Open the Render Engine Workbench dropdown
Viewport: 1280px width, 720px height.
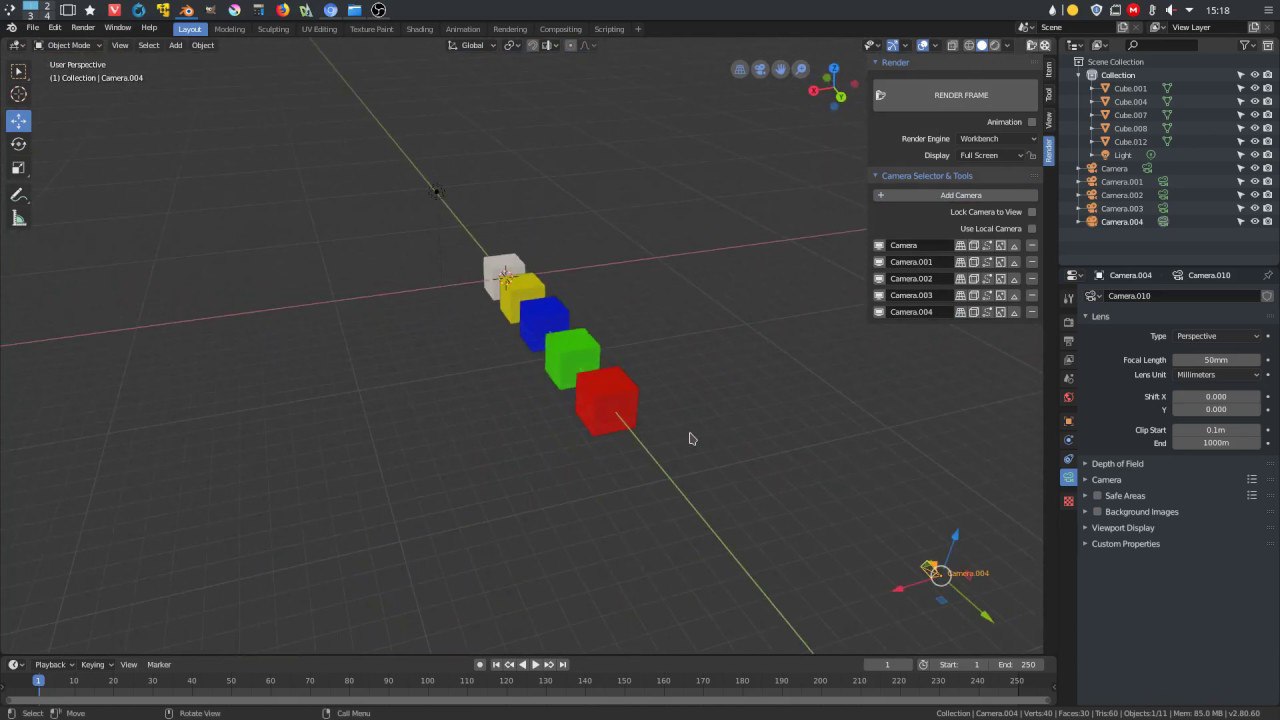(996, 139)
